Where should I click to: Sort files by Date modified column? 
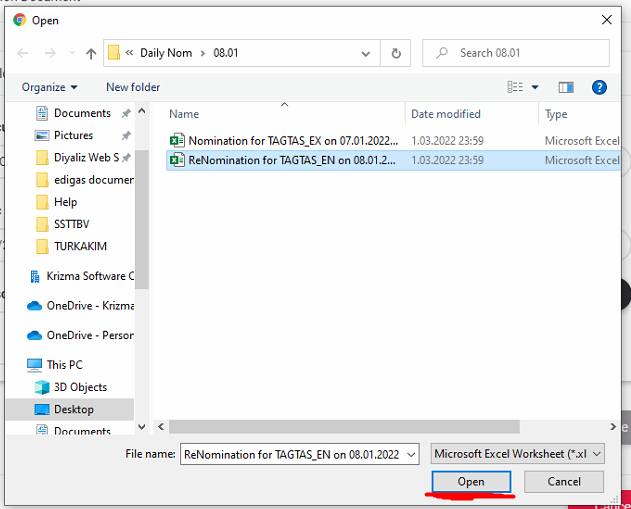coord(446,114)
